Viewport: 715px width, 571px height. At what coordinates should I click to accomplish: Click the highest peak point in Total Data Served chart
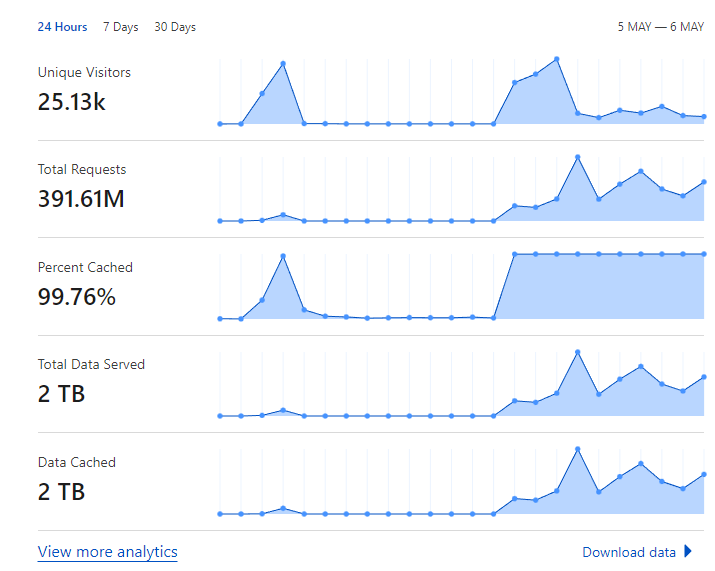click(x=578, y=352)
